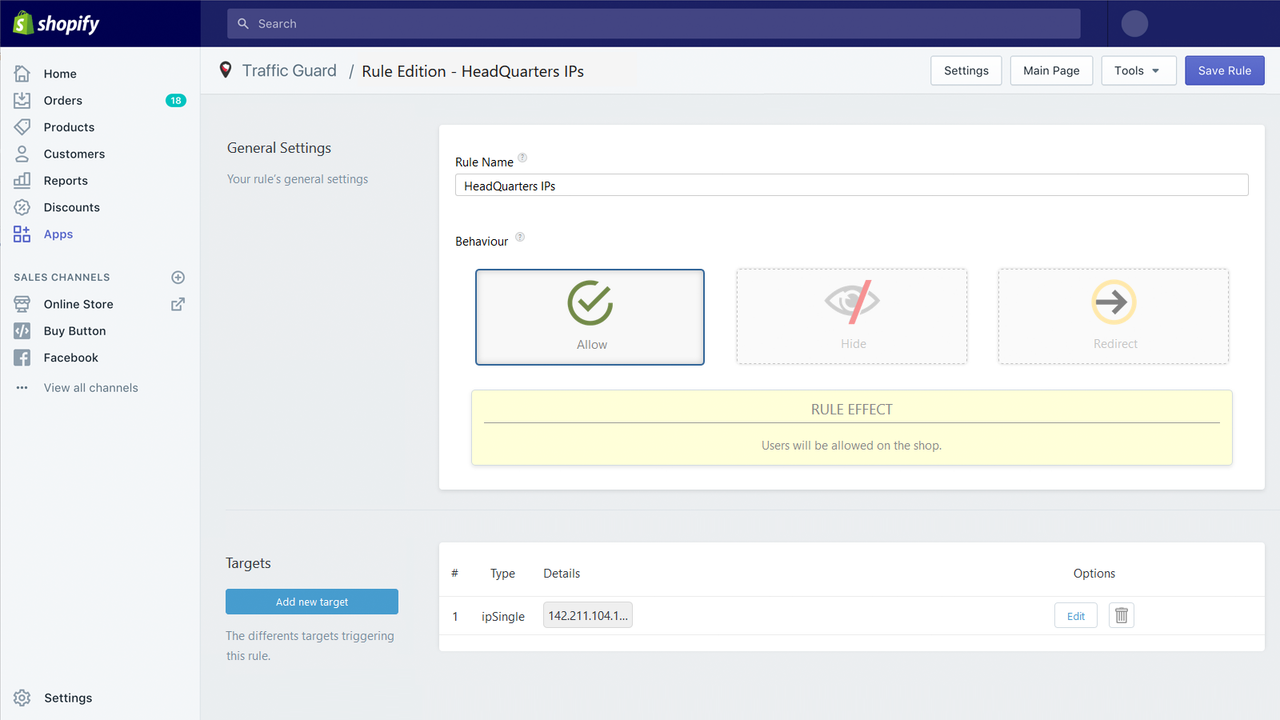Image resolution: width=1280 pixels, height=720 pixels.
Task: Select the Hide behaviour option
Action: click(x=851, y=316)
